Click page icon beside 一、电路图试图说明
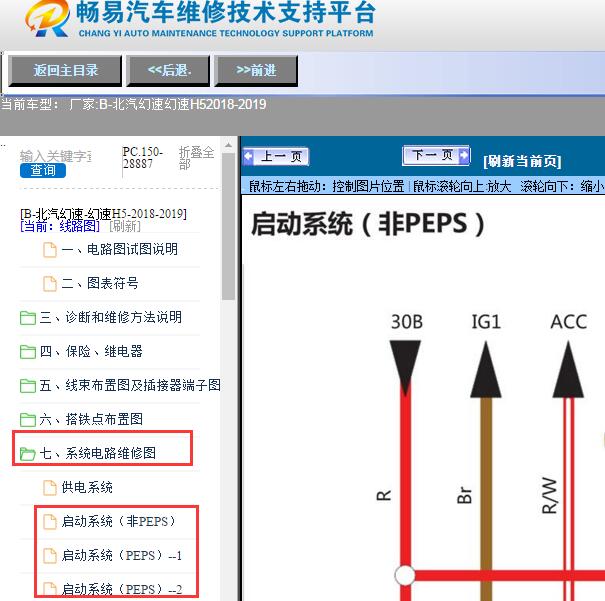 50,250
